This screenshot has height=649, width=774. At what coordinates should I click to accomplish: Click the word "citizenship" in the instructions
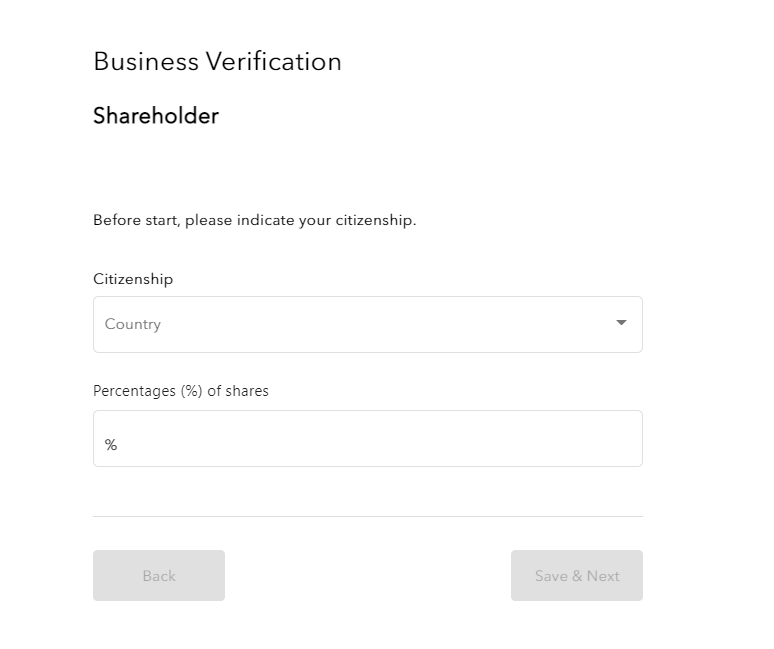click(378, 220)
